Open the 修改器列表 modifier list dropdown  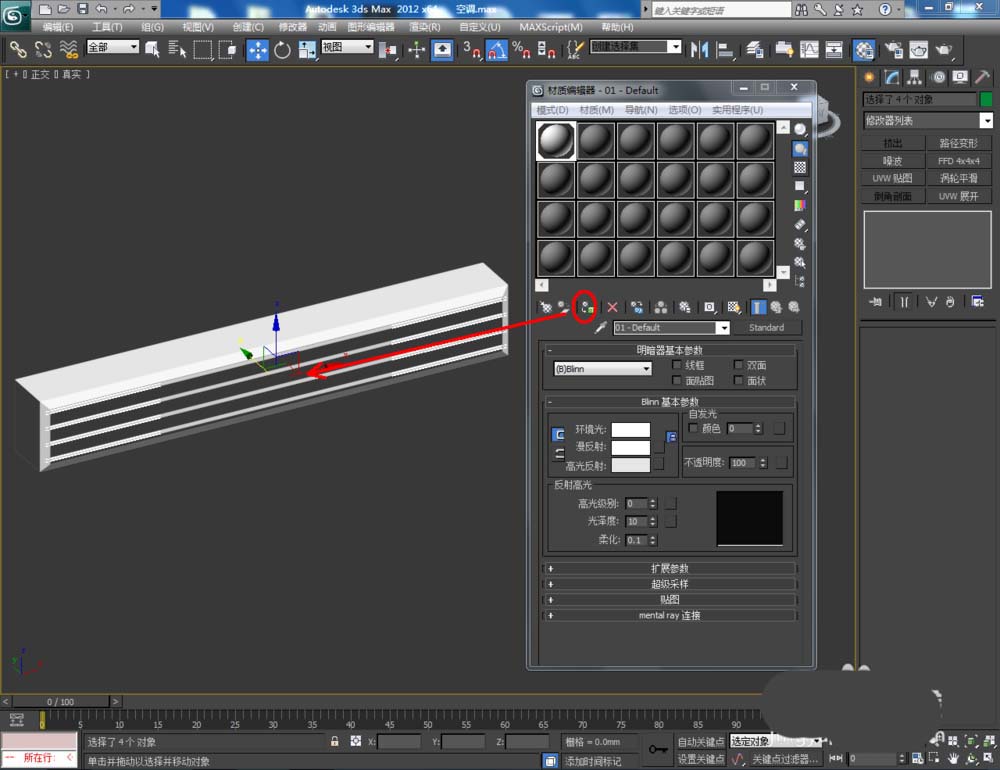pyautogui.click(x=928, y=121)
